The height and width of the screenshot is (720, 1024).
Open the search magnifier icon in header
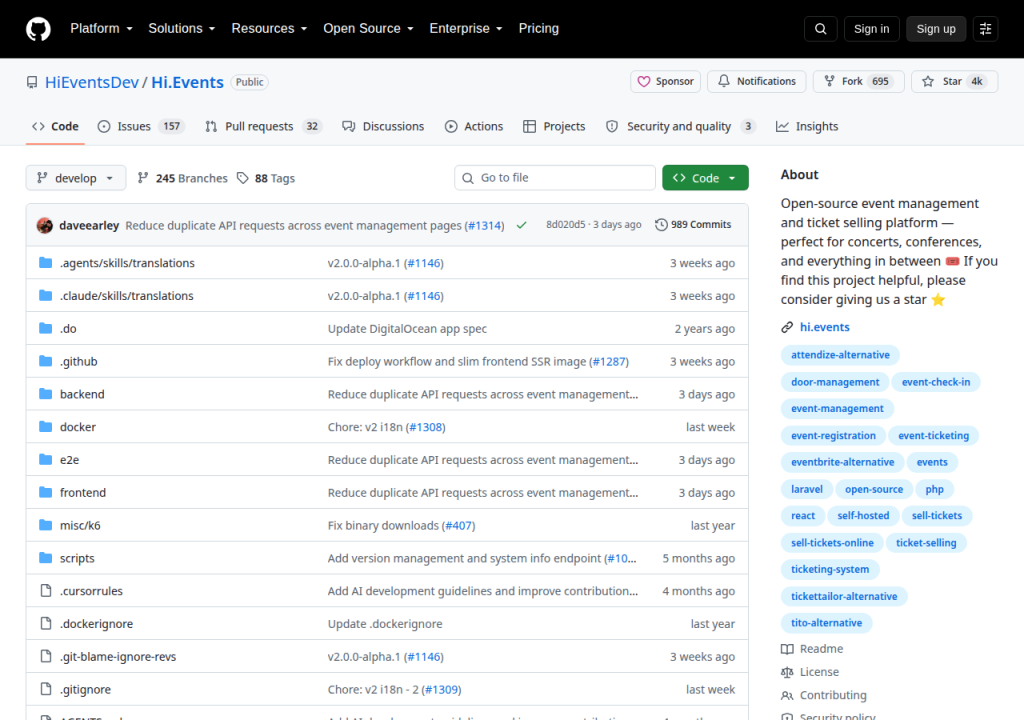pos(821,29)
